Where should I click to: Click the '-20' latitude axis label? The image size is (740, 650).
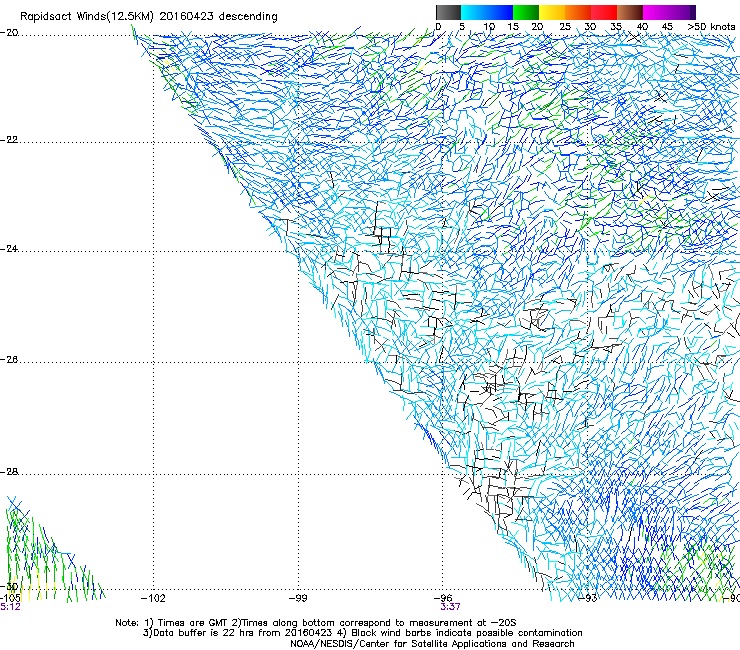9,33
